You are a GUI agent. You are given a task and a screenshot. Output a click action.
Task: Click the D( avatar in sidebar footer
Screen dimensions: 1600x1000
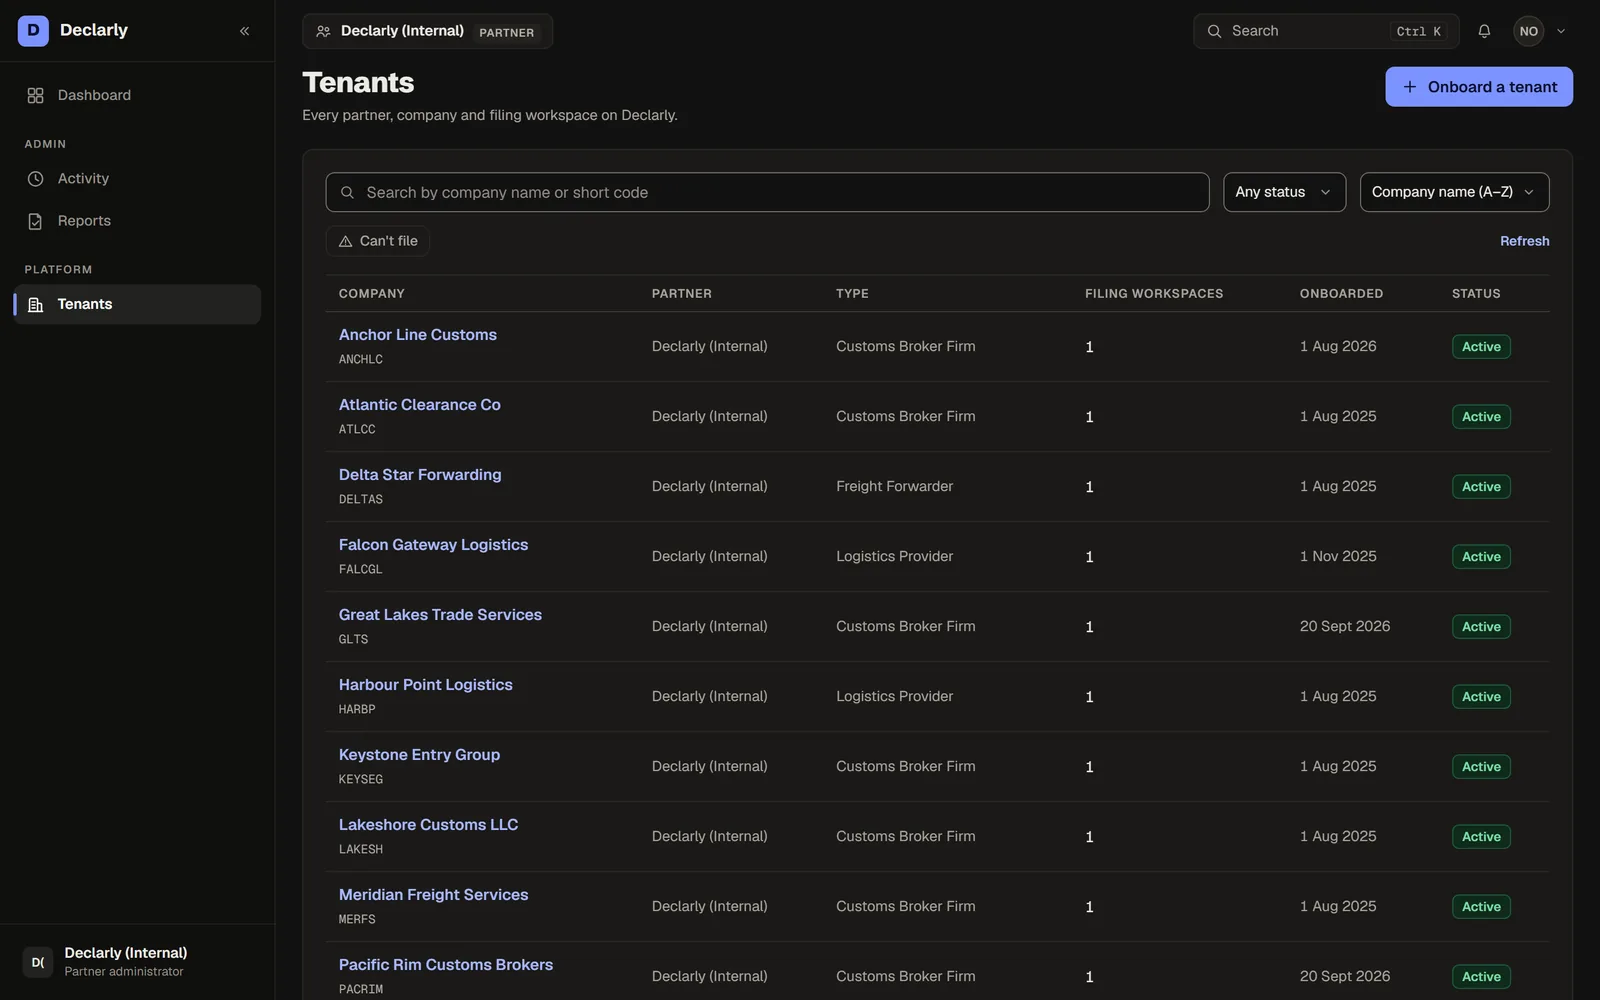point(37,962)
